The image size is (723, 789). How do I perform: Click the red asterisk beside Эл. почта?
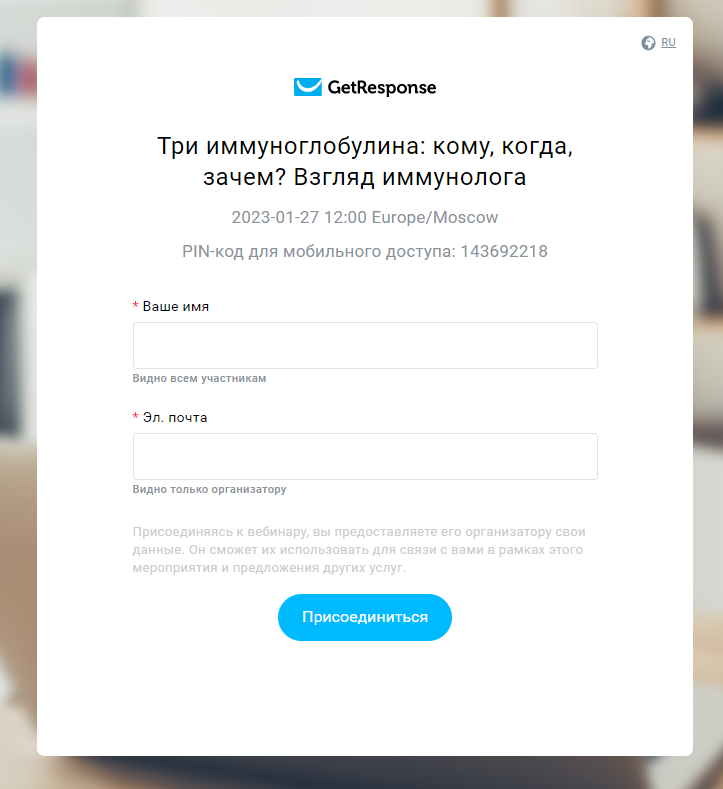[x=135, y=416]
